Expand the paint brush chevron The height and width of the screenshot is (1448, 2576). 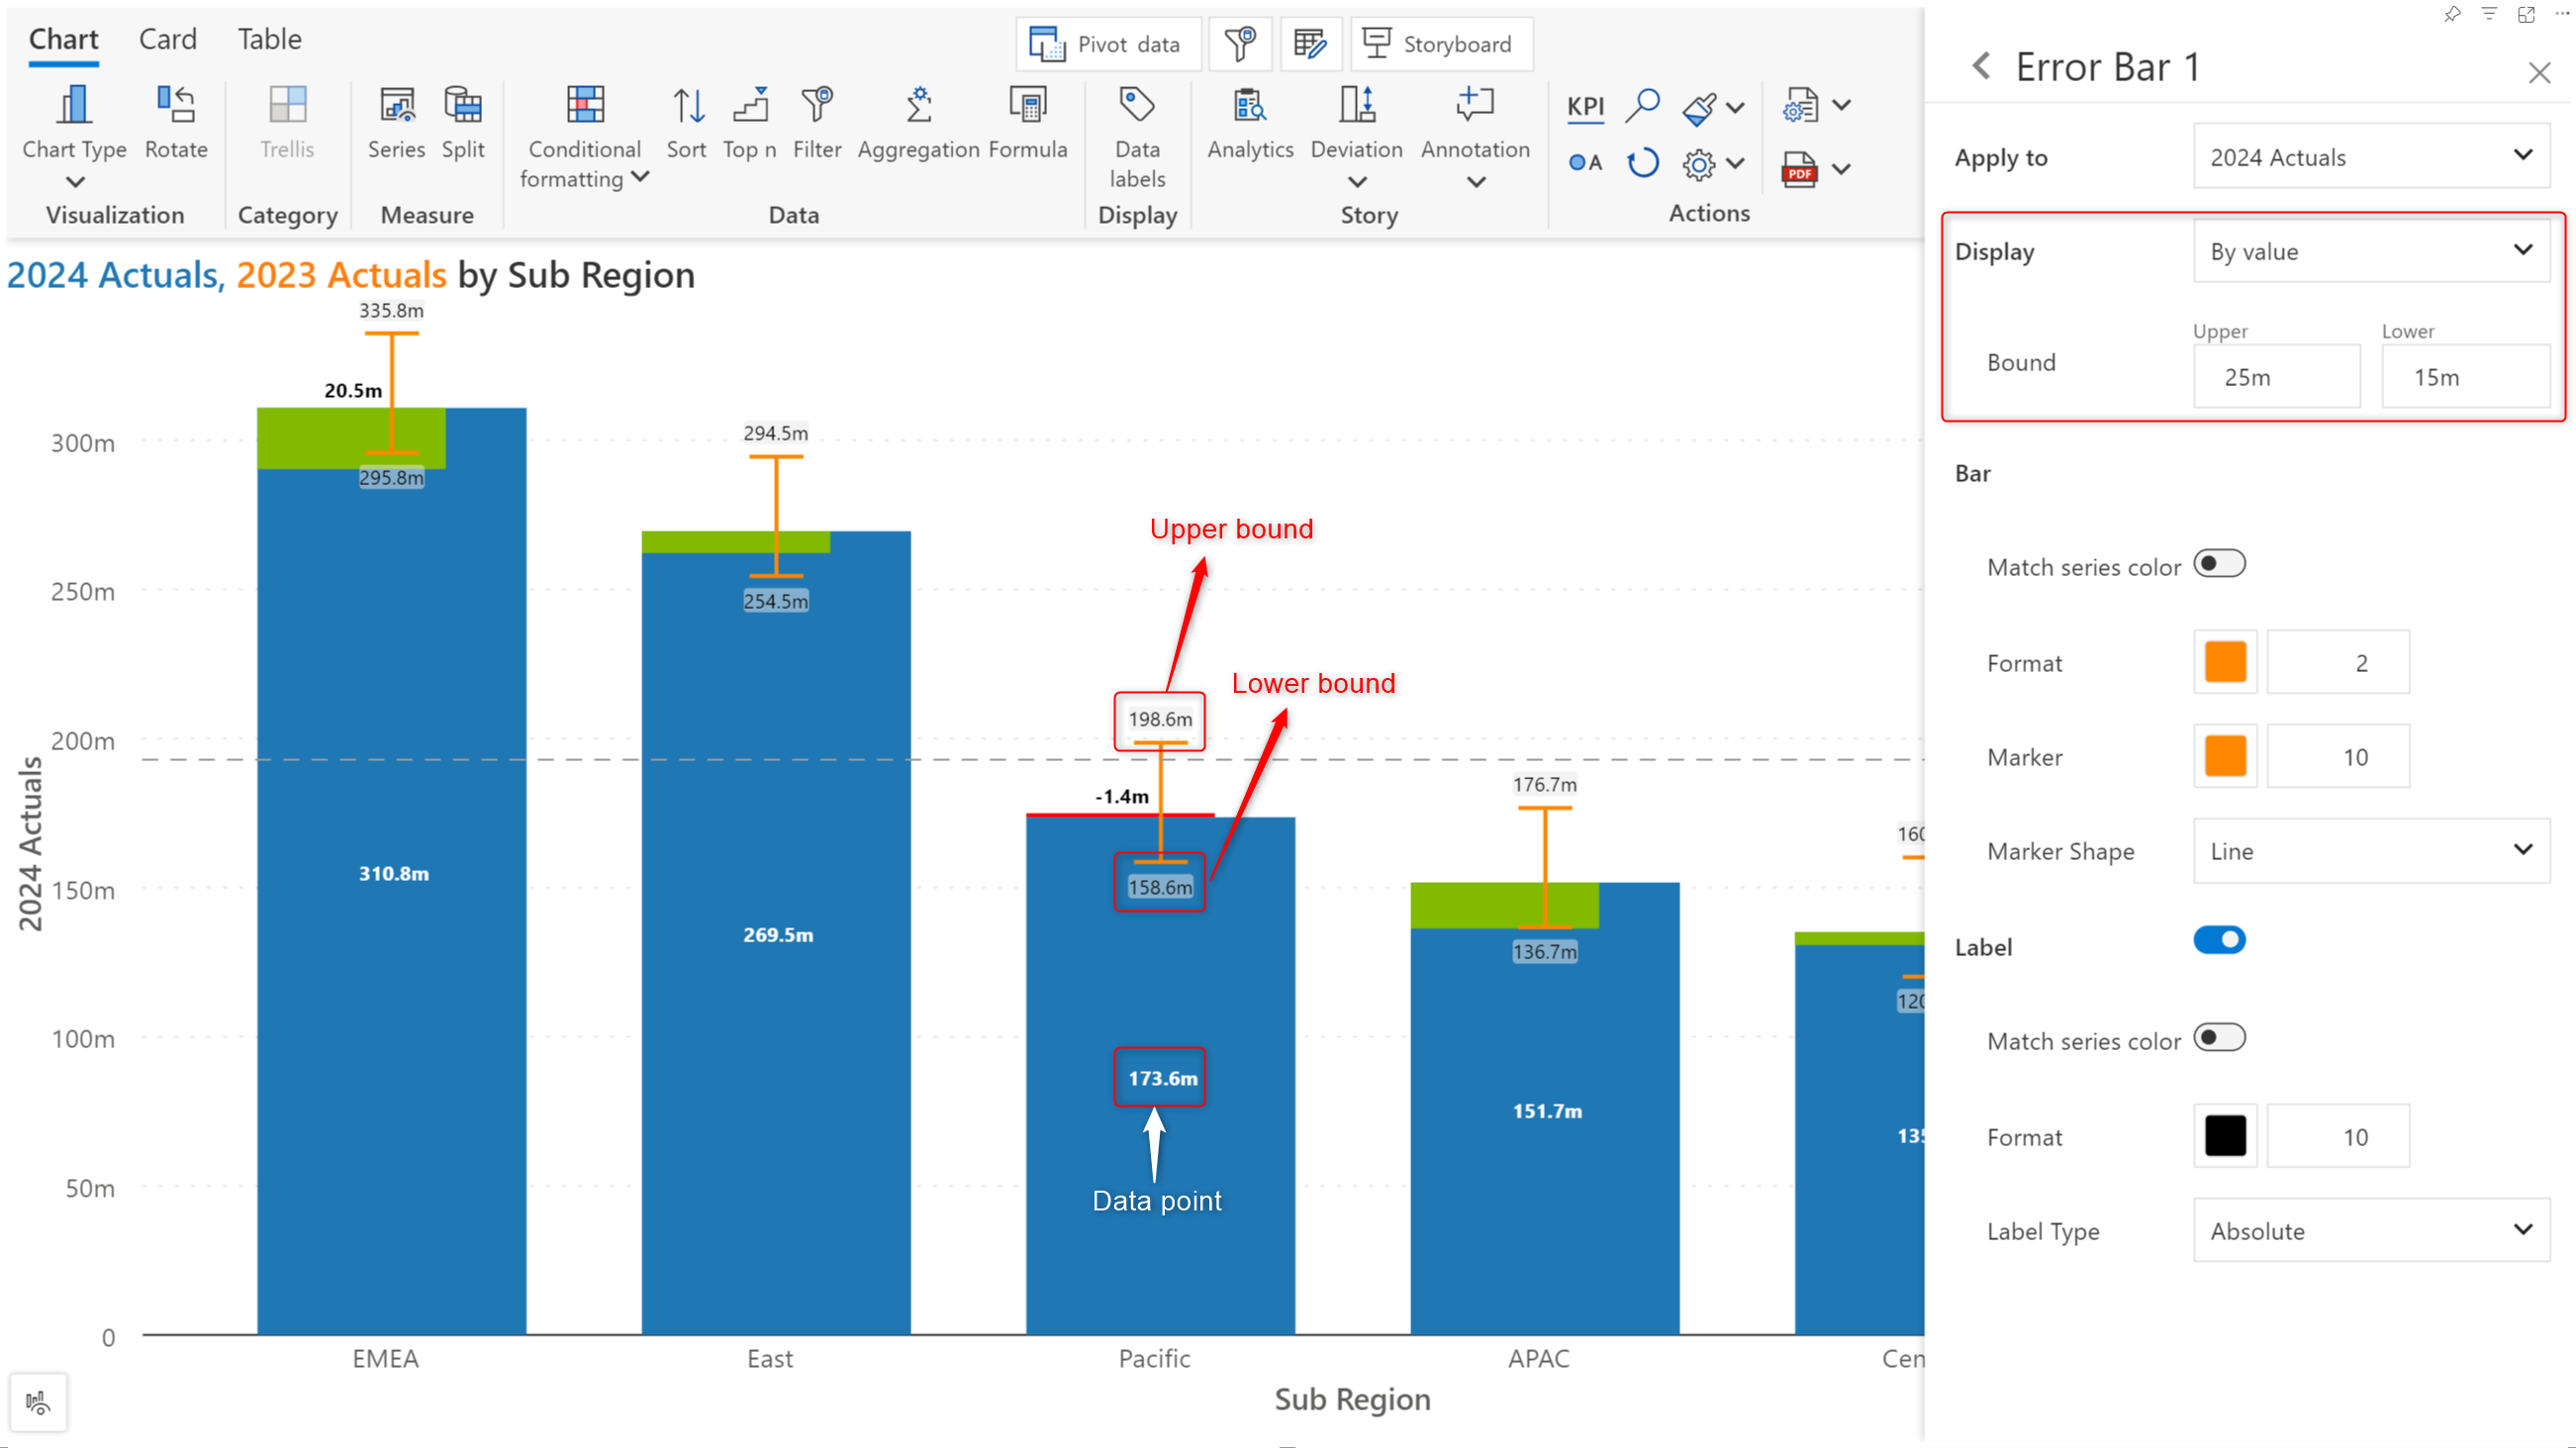tap(1736, 107)
